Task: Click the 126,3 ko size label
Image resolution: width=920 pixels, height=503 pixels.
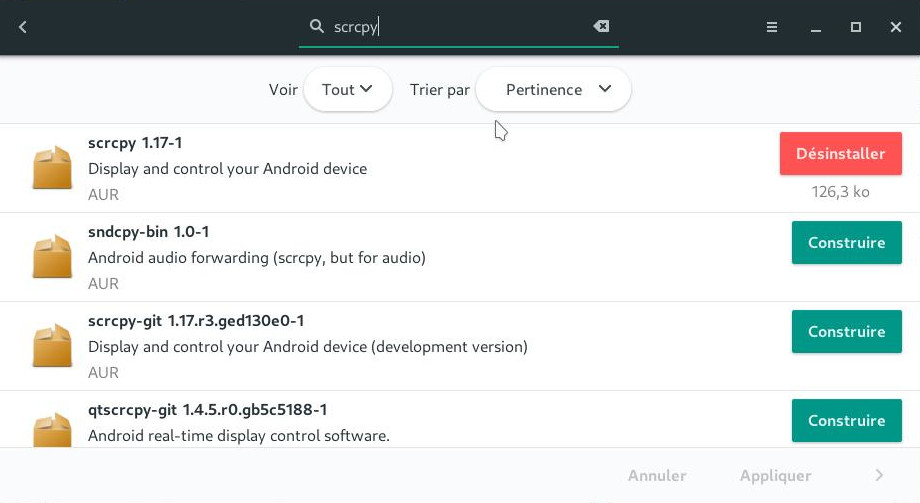Action: 840,192
